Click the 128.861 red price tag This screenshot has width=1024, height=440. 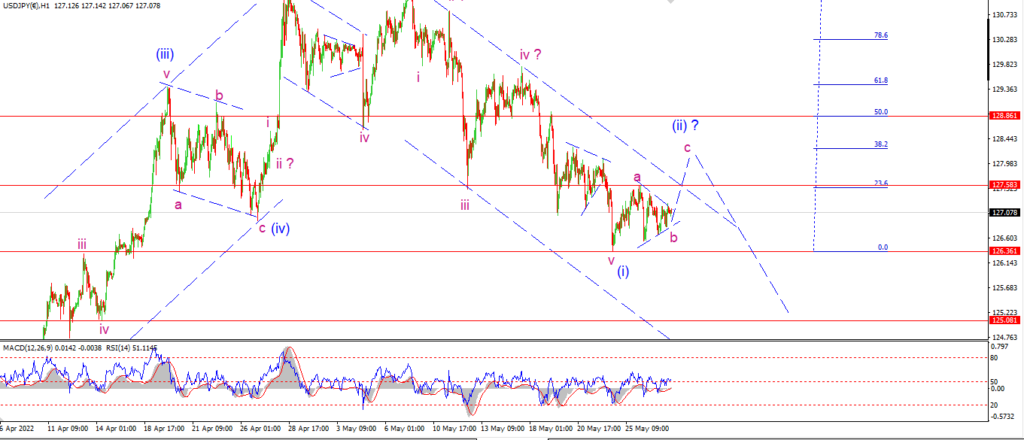click(1005, 115)
